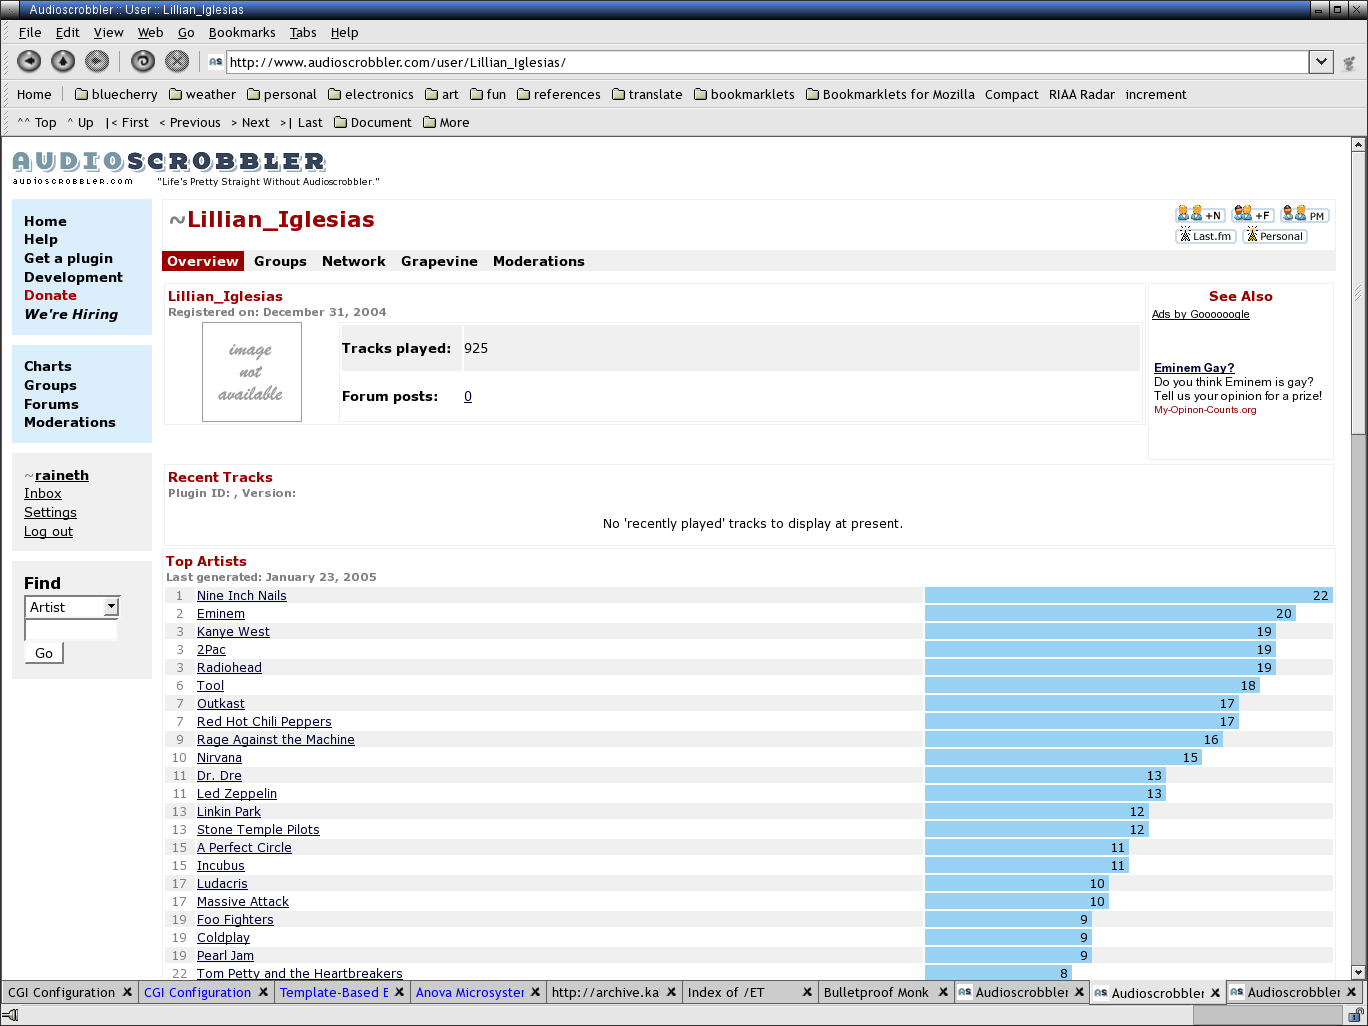Switch to the Moderations profile tab
Screen dimensions: 1368x1026
538,261
